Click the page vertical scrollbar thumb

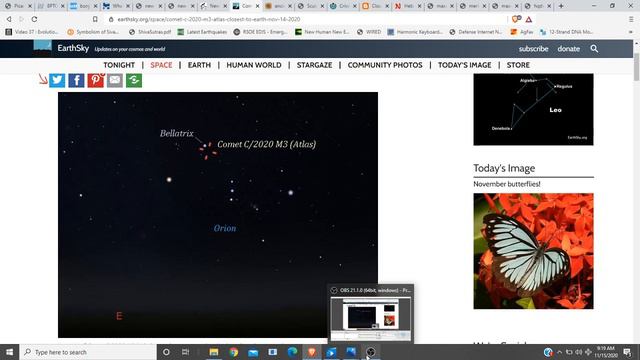(x=636, y=67)
